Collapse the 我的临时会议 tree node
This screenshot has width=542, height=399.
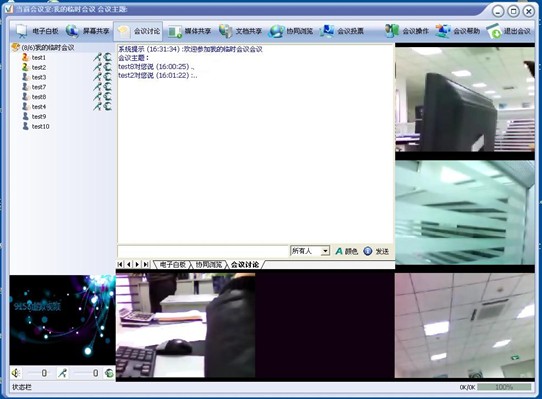pos(15,47)
